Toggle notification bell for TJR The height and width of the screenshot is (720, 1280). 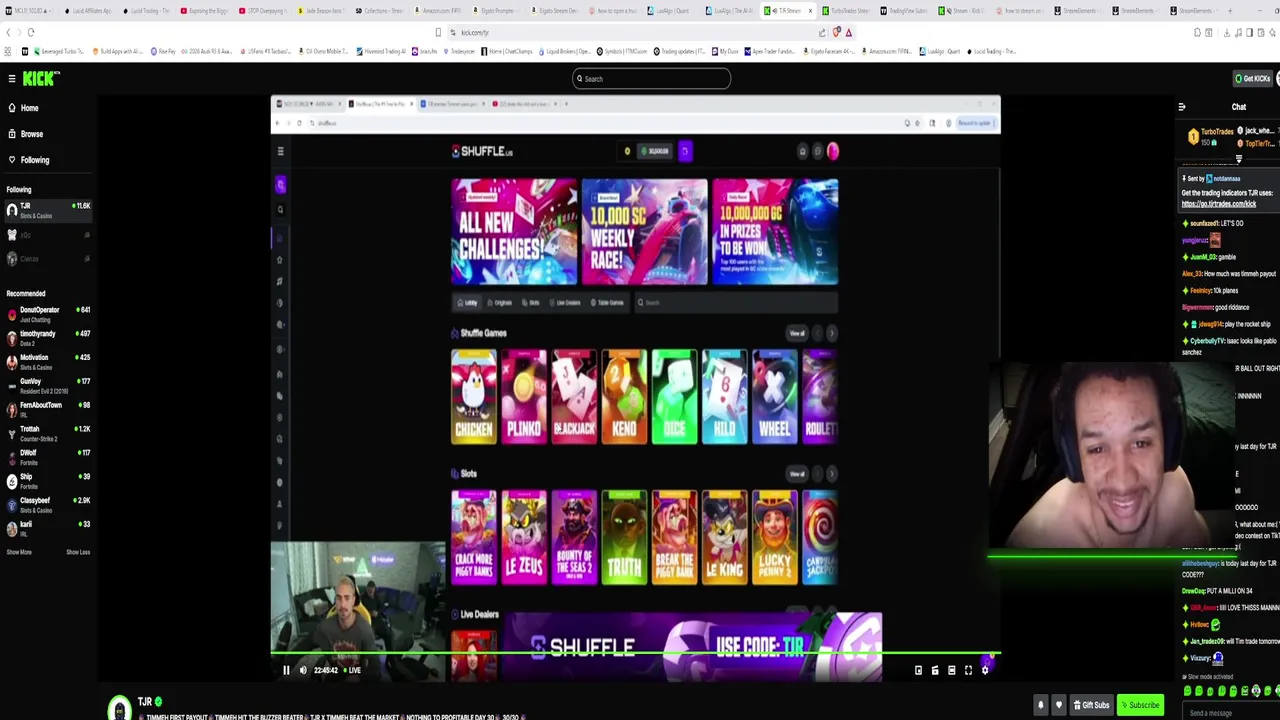1040,705
